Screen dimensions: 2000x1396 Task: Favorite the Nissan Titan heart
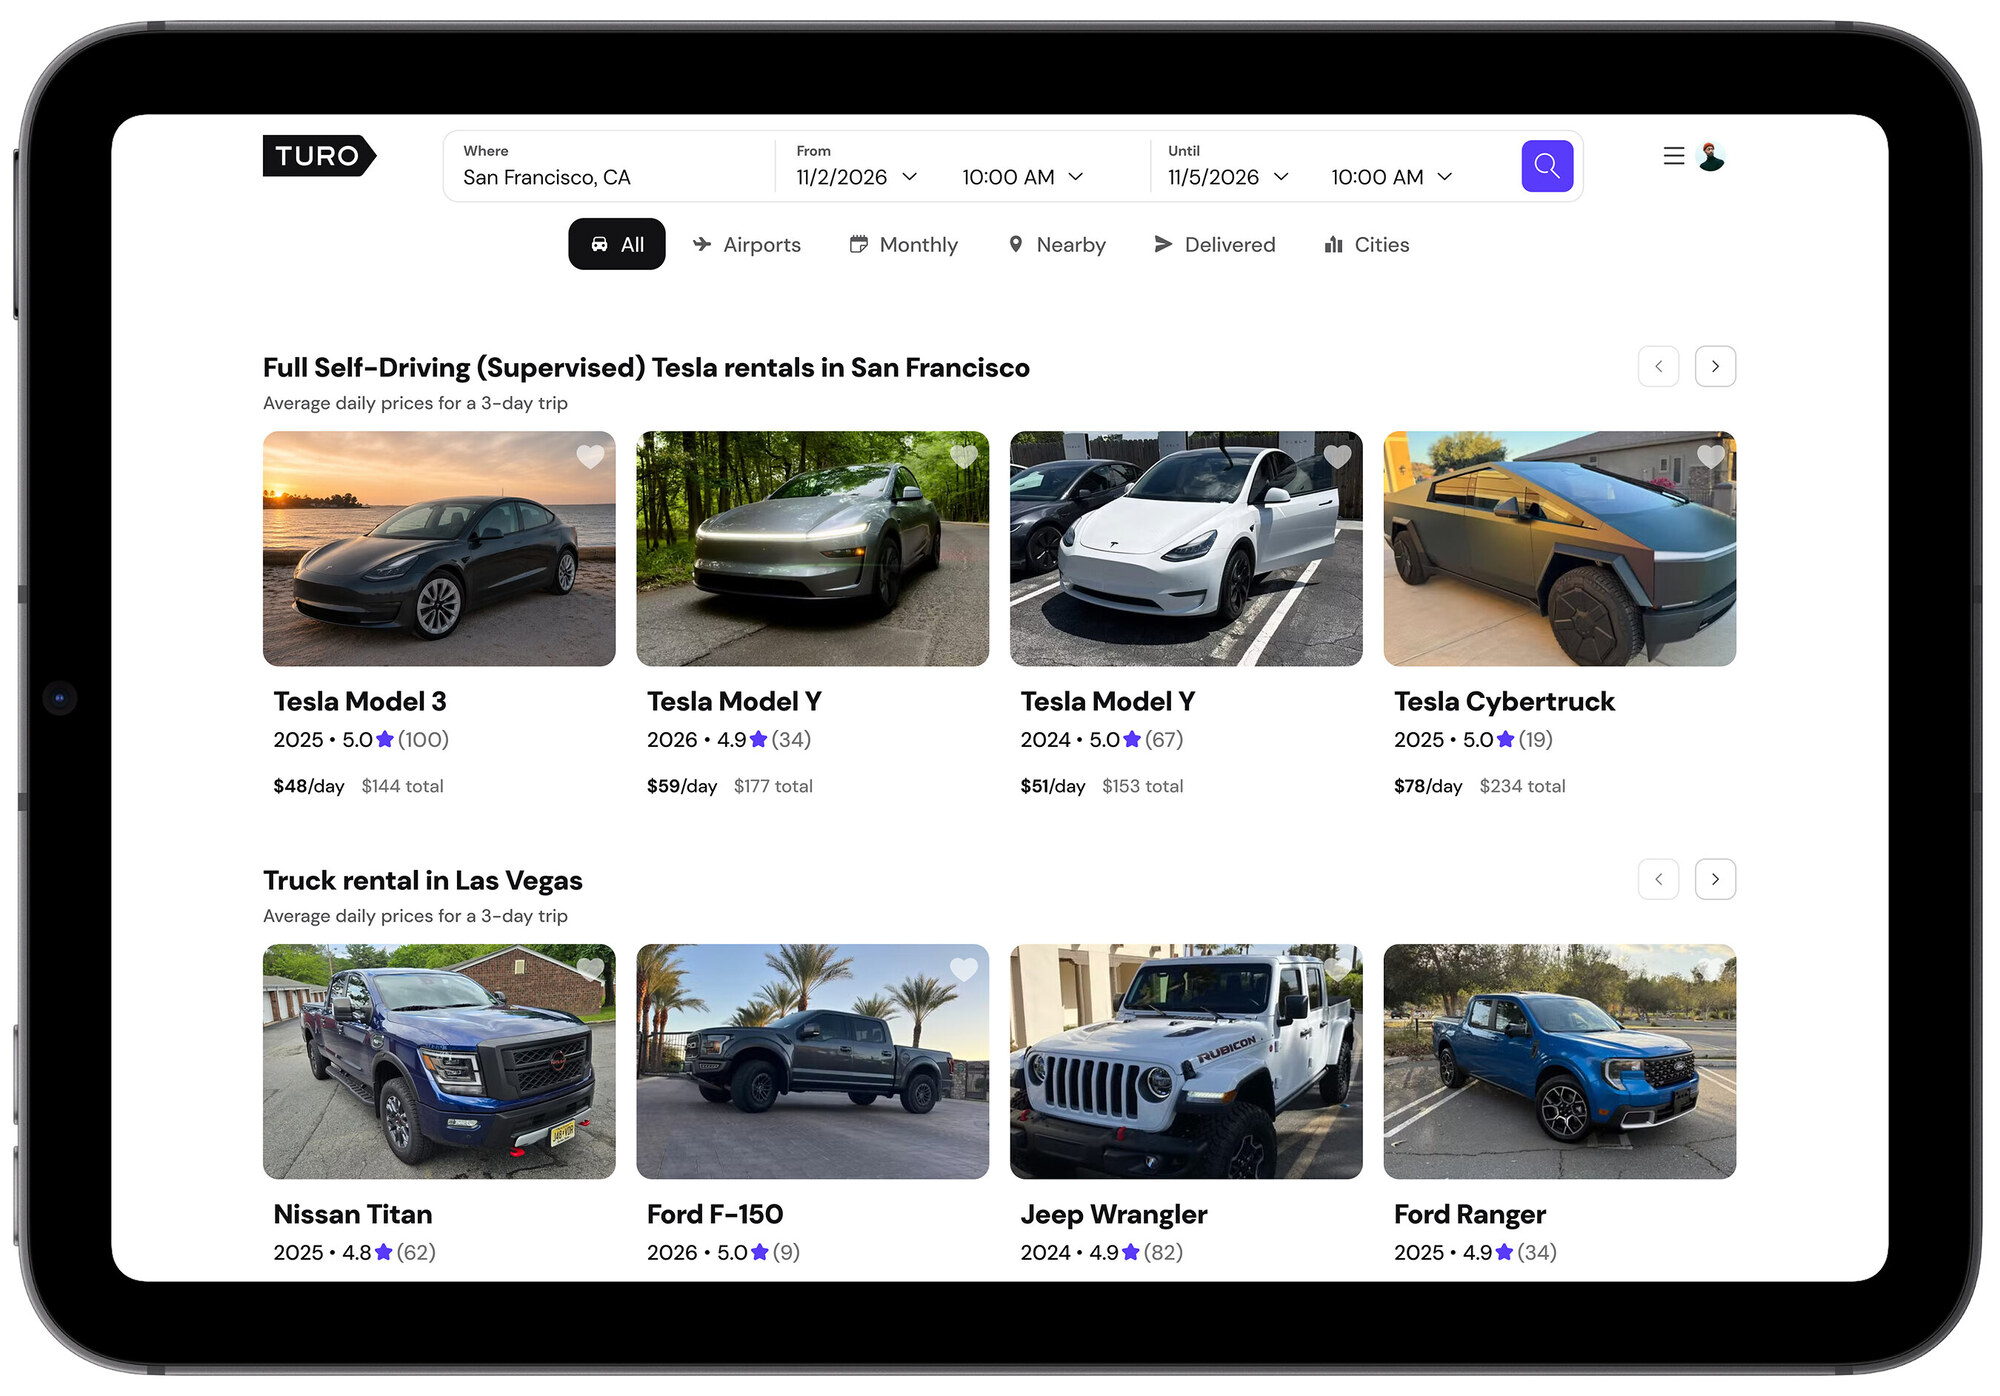point(590,969)
